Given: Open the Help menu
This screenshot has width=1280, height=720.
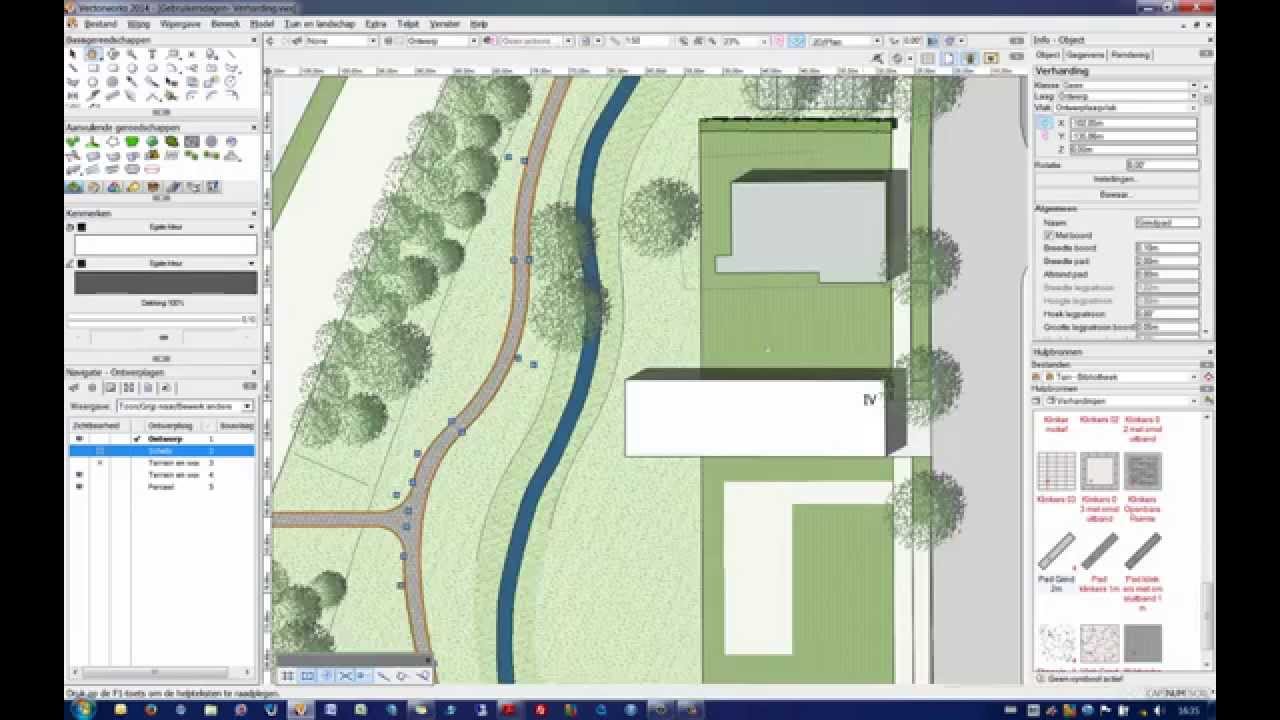Looking at the screenshot, I should [479, 23].
